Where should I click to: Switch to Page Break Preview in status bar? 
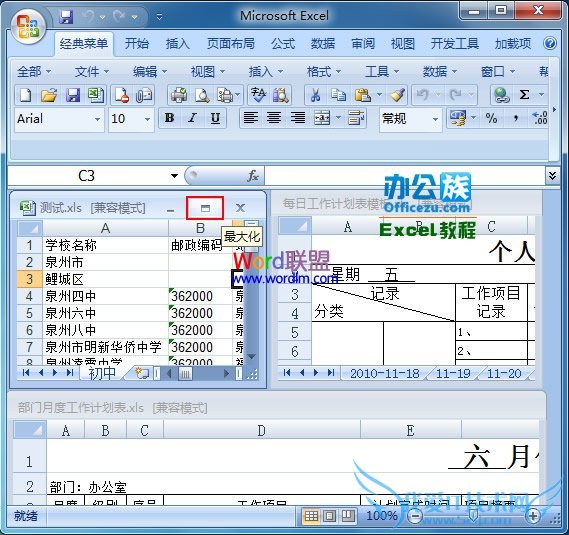click(x=348, y=516)
